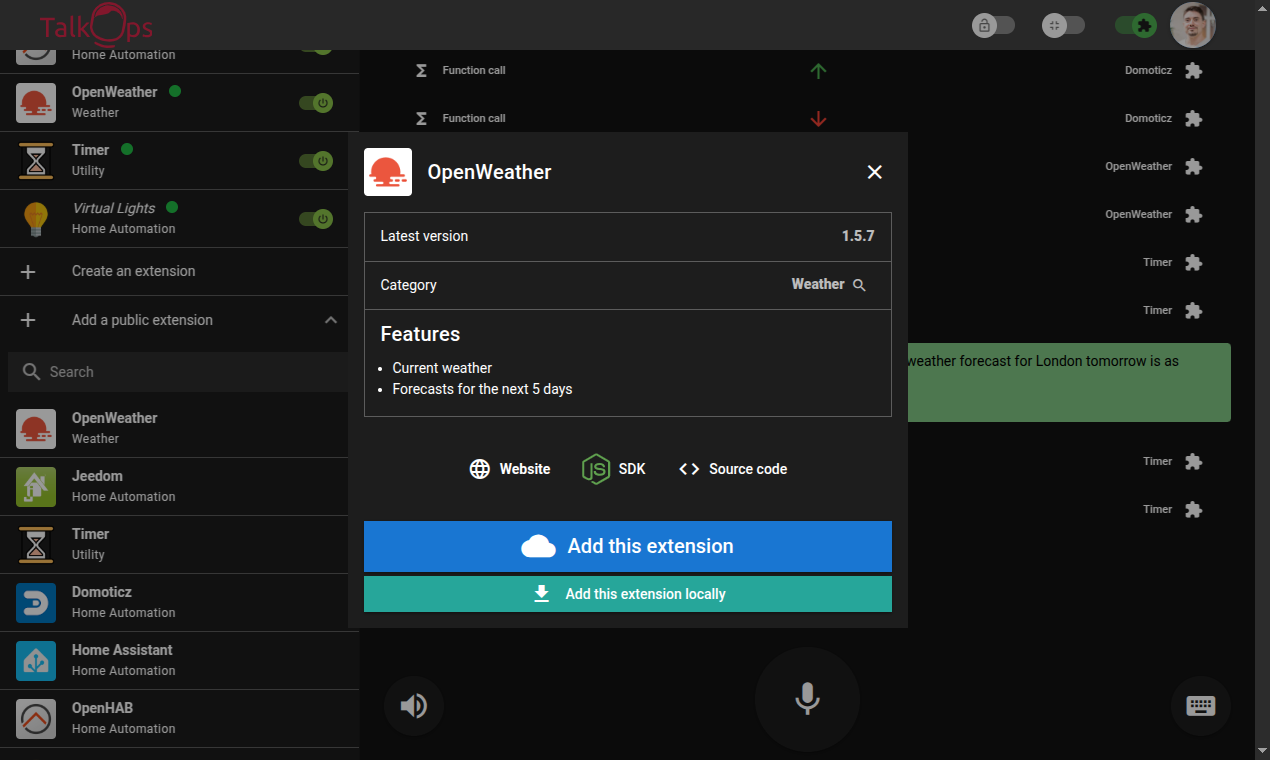This screenshot has width=1270, height=760.
Task: Click the TalkOps logo
Action: tap(96, 25)
